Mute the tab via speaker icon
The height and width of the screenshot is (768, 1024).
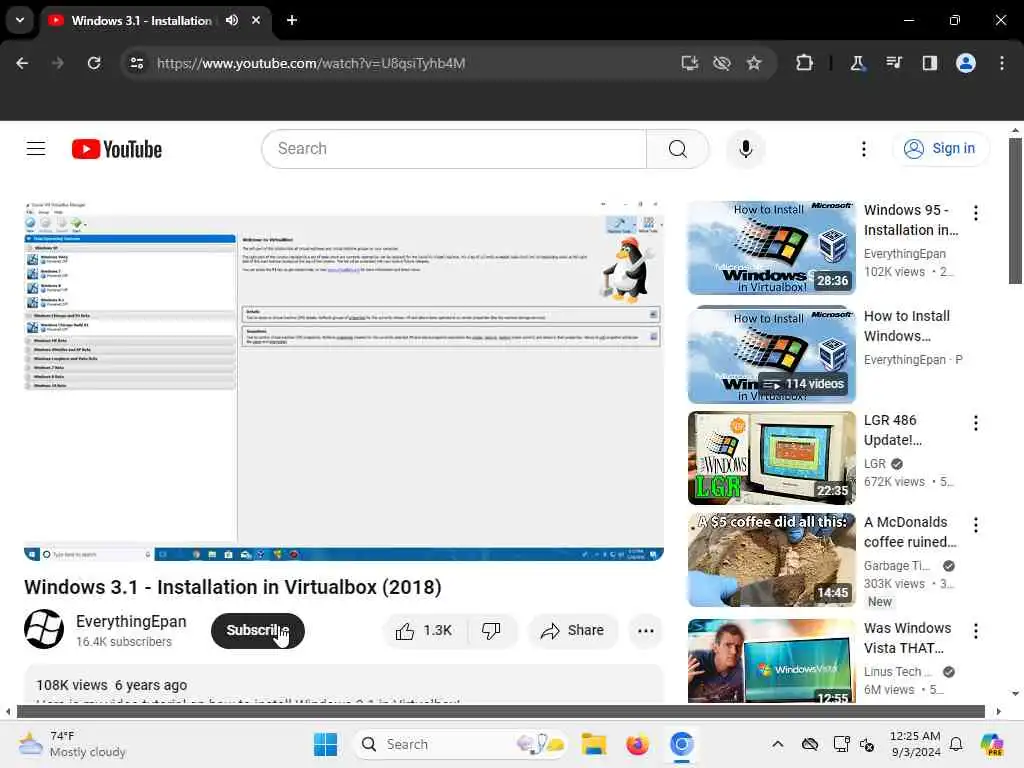coord(232,20)
